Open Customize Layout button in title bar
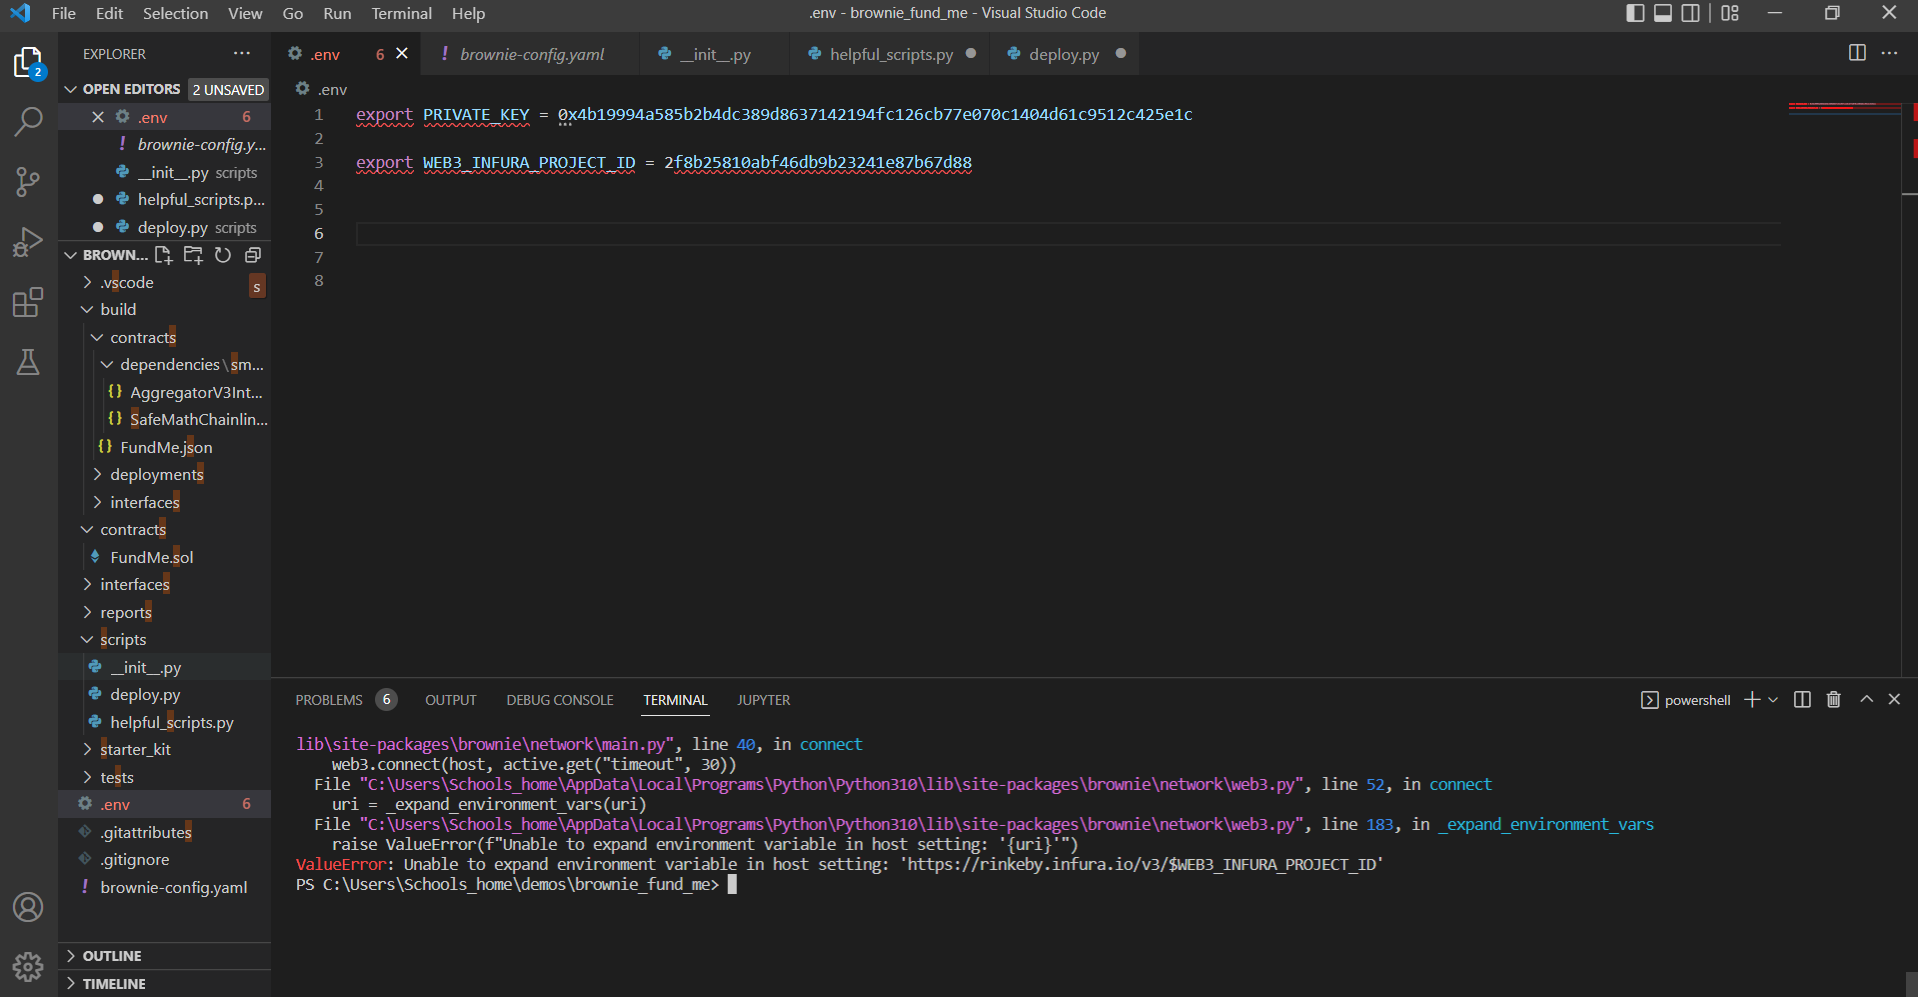Image resolution: width=1918 pixels, height=997 pixels. pyautogui.click(x=1730, y=13)
